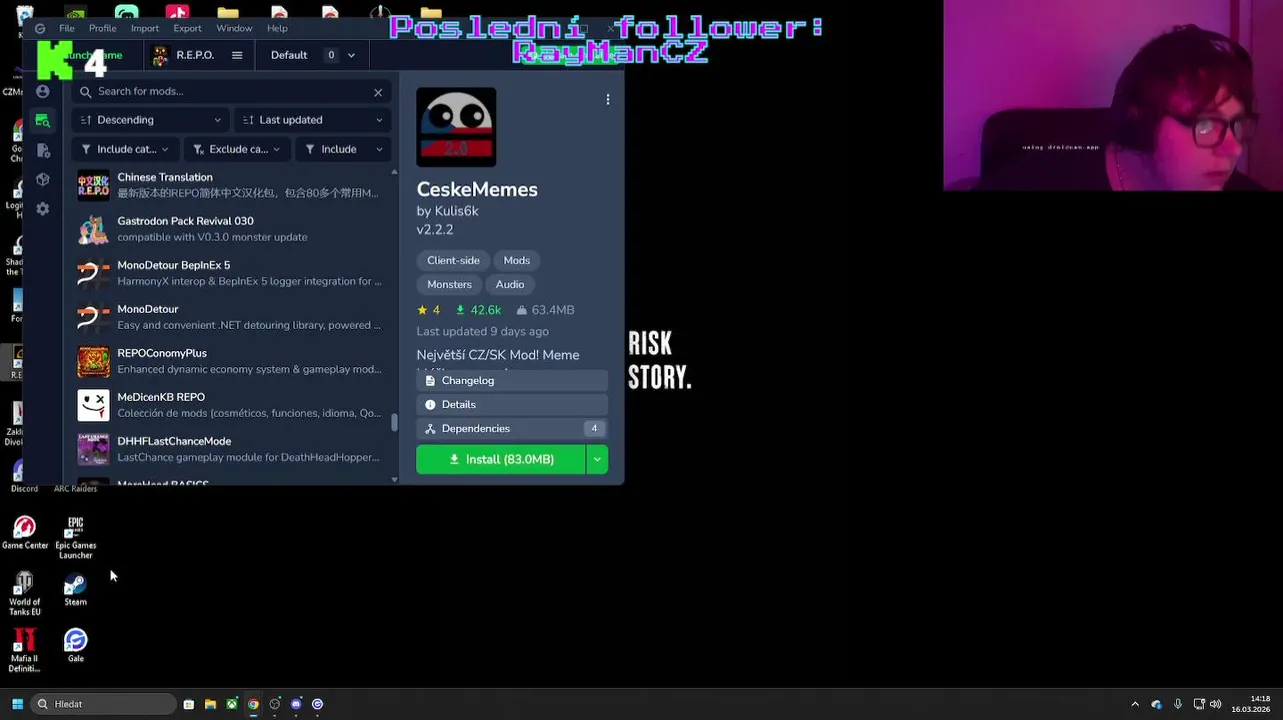Click the Gale logo in menu bar
This screenshot has width=1283, height=720.
[40, 28]
